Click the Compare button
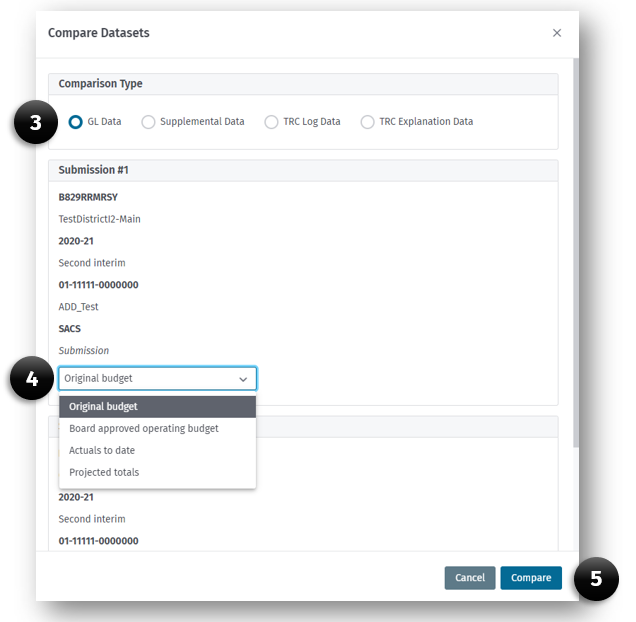636x622 pixels. [x=531, y=578]
